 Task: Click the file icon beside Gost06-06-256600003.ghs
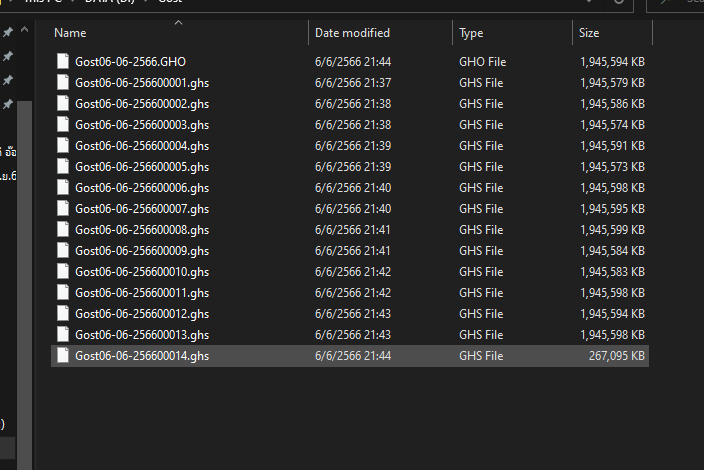point(63,125)
